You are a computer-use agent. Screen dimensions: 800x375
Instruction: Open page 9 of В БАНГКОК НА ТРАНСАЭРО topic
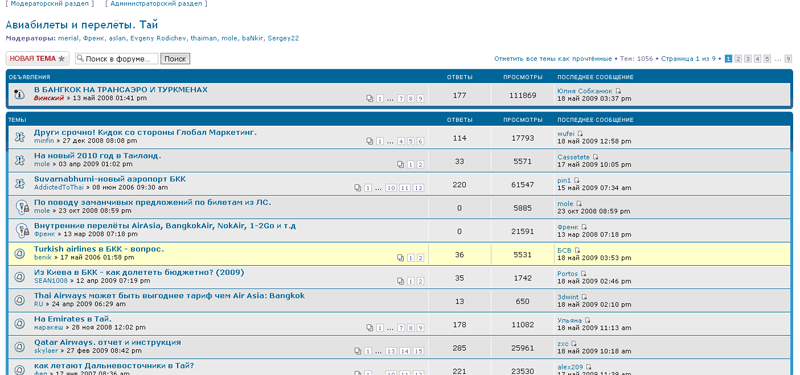(x=420, y=99)
